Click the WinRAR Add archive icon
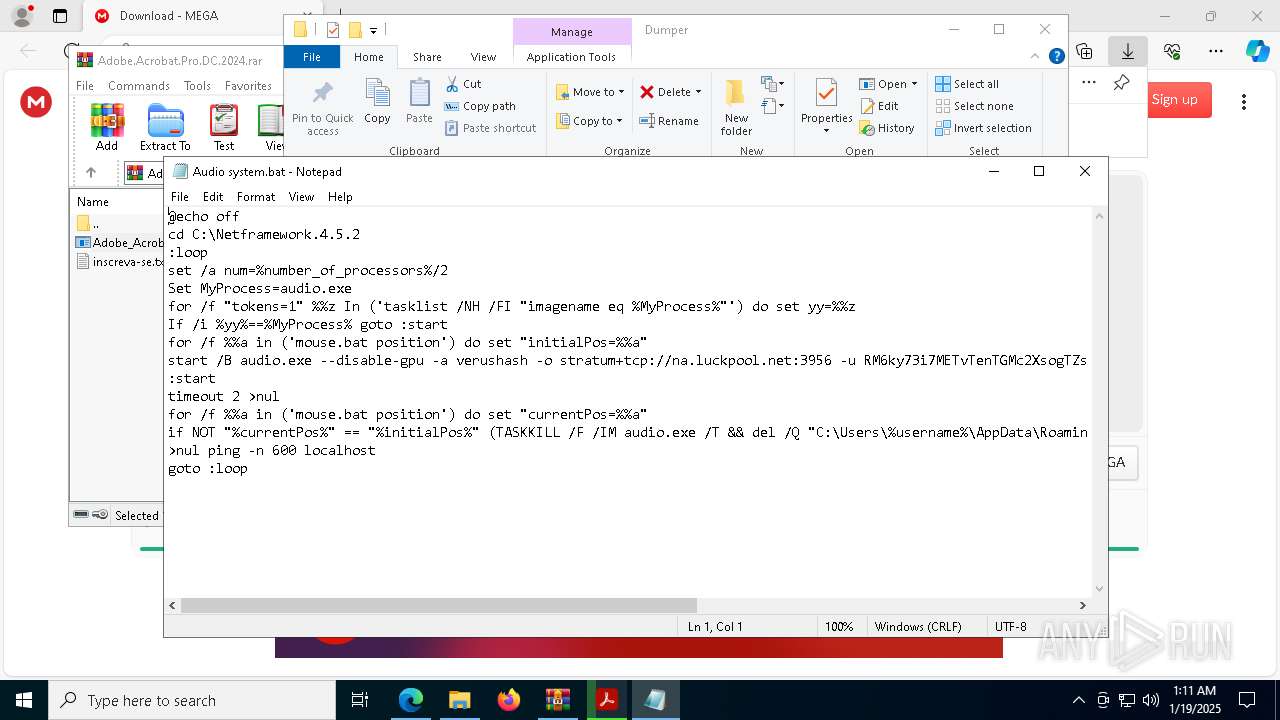Viewport: 1280px width, 720px height. [x=107, y=127]
